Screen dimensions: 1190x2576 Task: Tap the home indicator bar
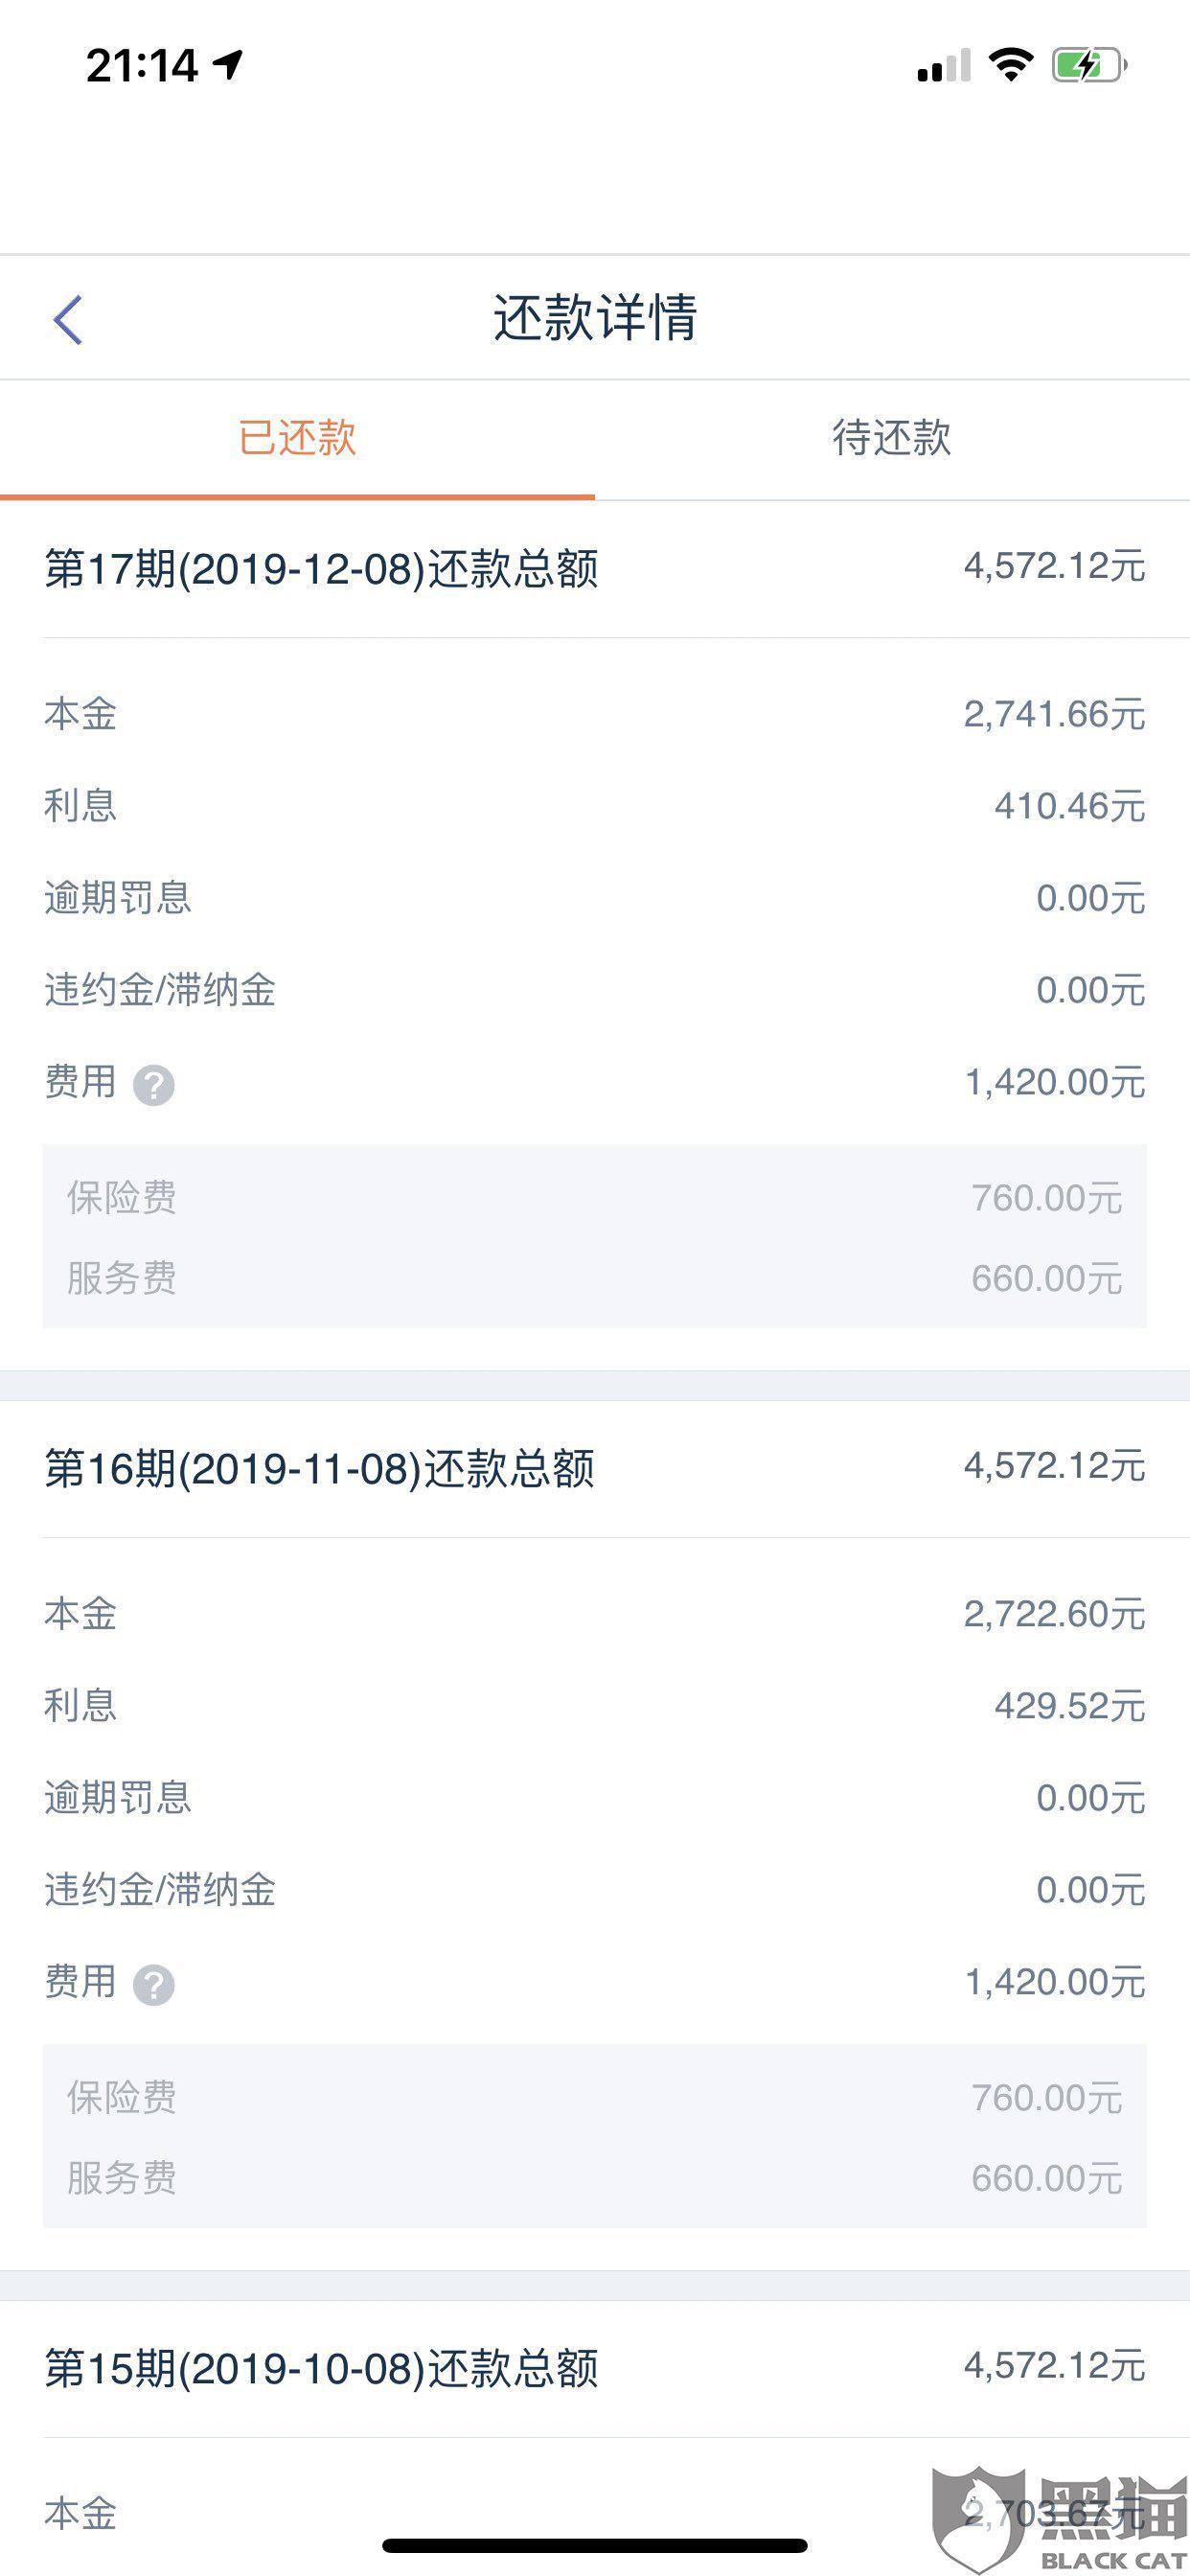pos(595,2545)
